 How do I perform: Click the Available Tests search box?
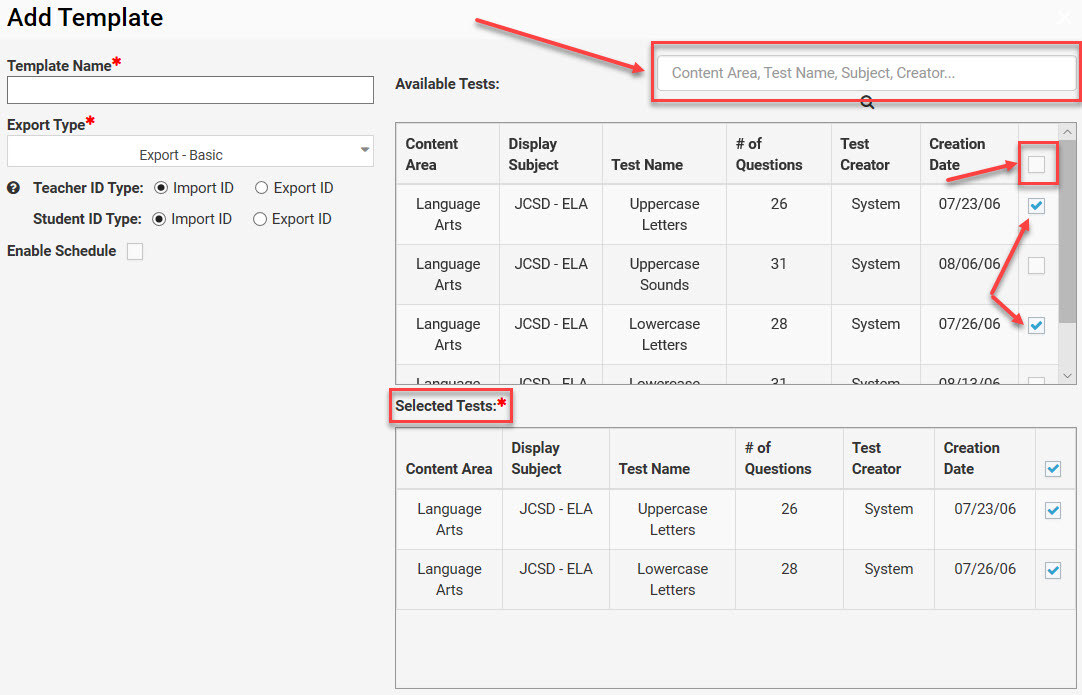click(865, 73)
